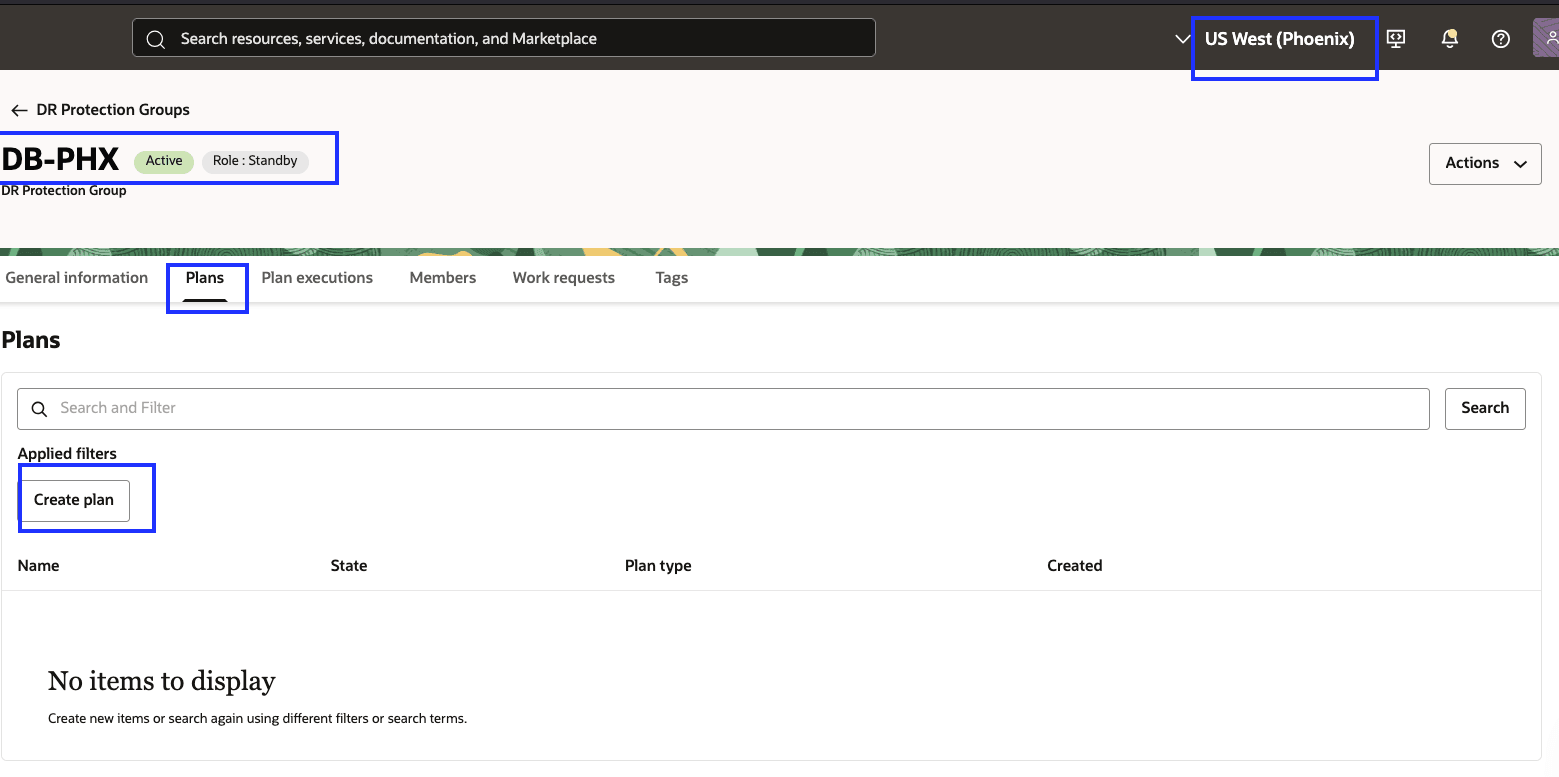This screenshot has height=777, width=1559.
Task: Click the Created column header
Action: tap(1075, 566)
